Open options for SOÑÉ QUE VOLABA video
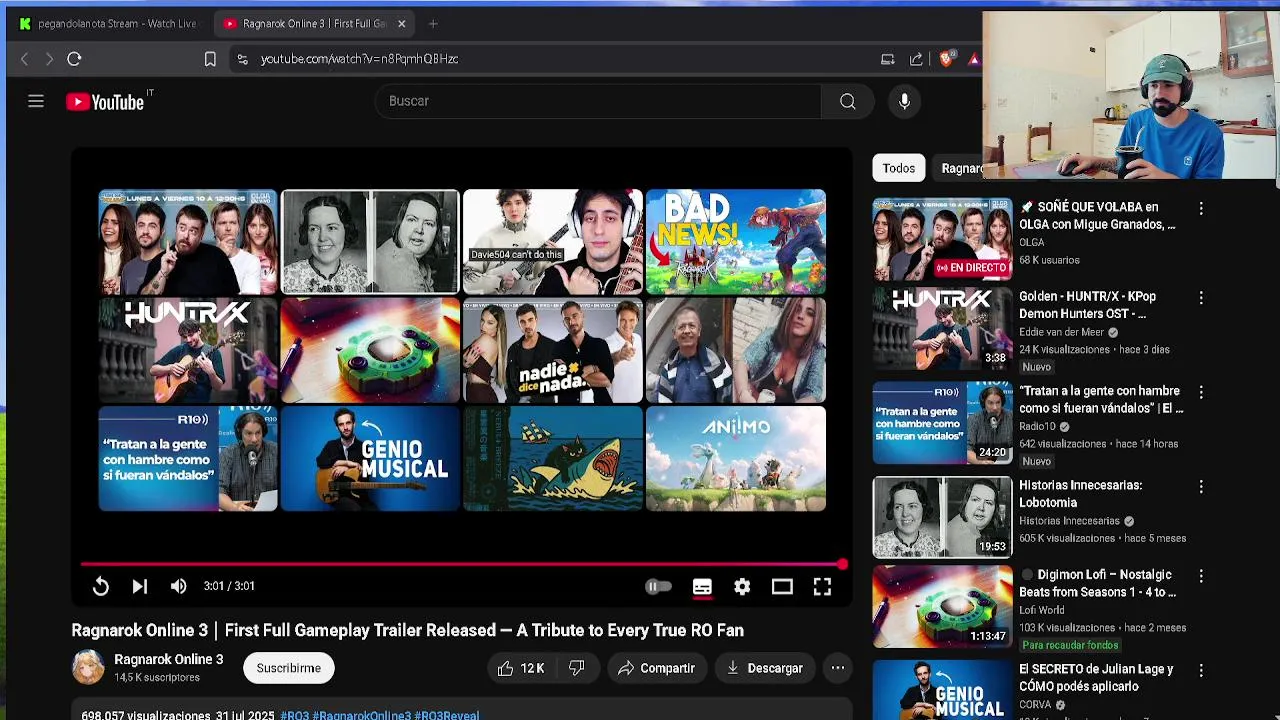 coord(1201,209)
